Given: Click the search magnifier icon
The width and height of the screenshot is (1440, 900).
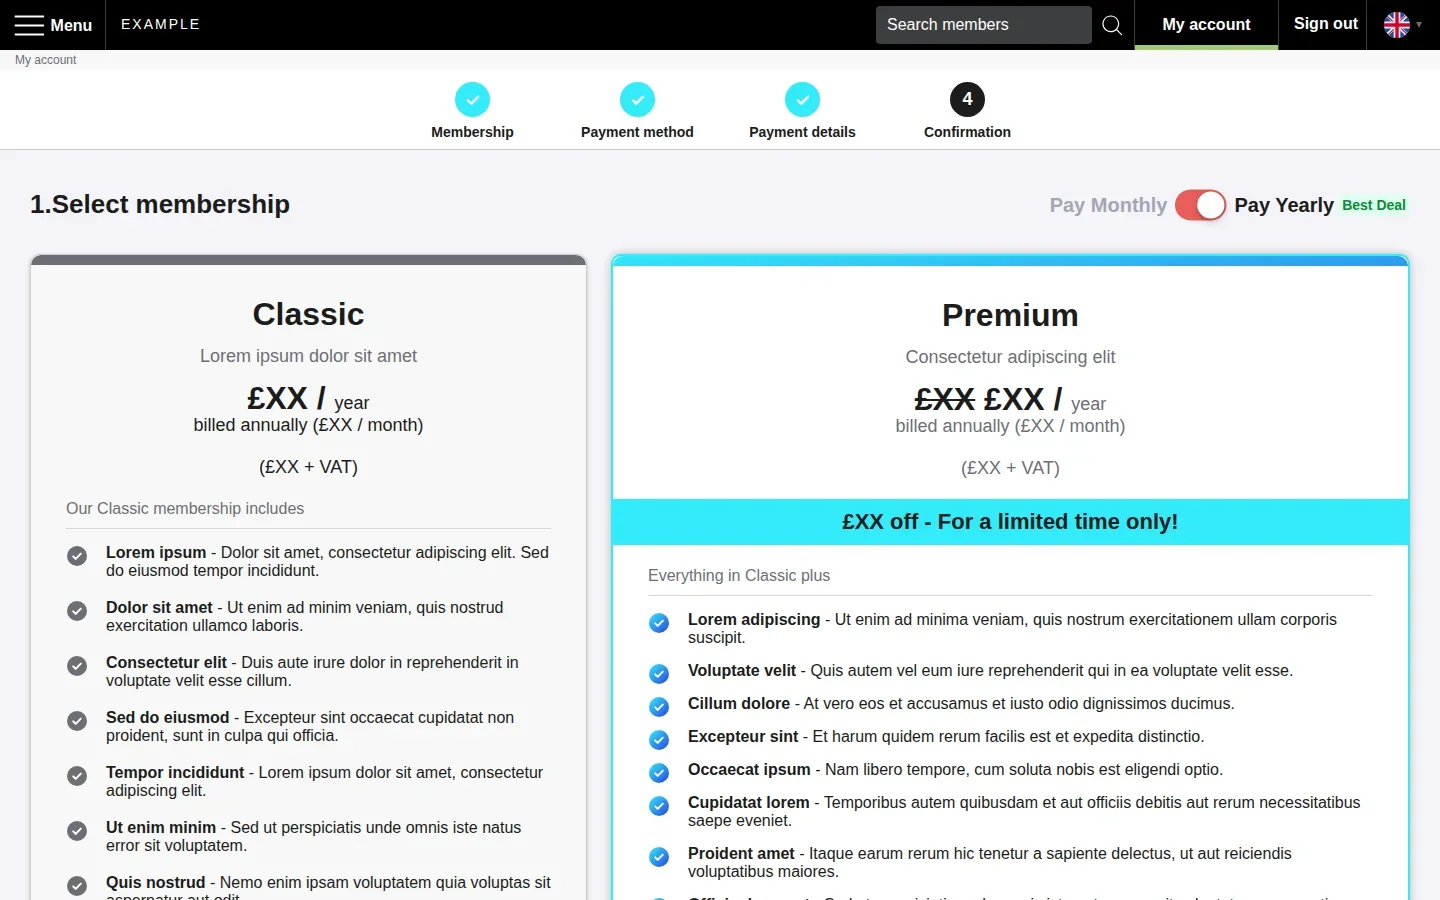Looking at the screenshot, I should pyautogui.click(x=1112, y=25).
